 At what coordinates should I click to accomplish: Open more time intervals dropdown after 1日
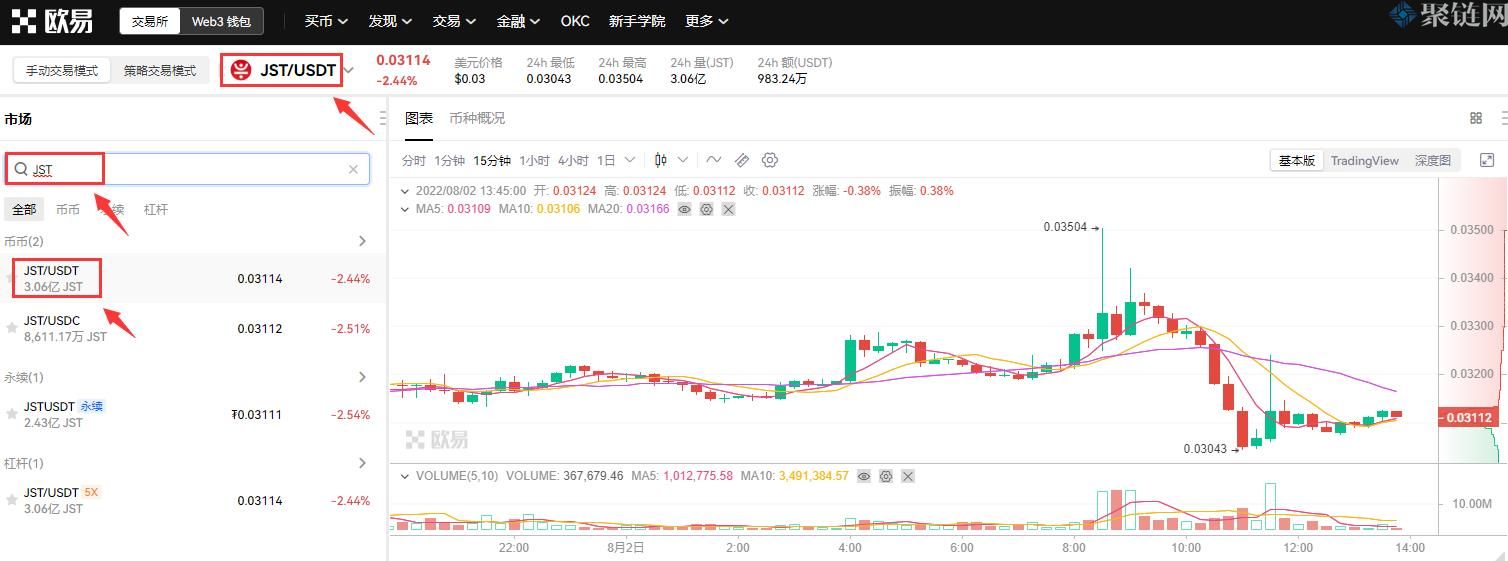630,160
